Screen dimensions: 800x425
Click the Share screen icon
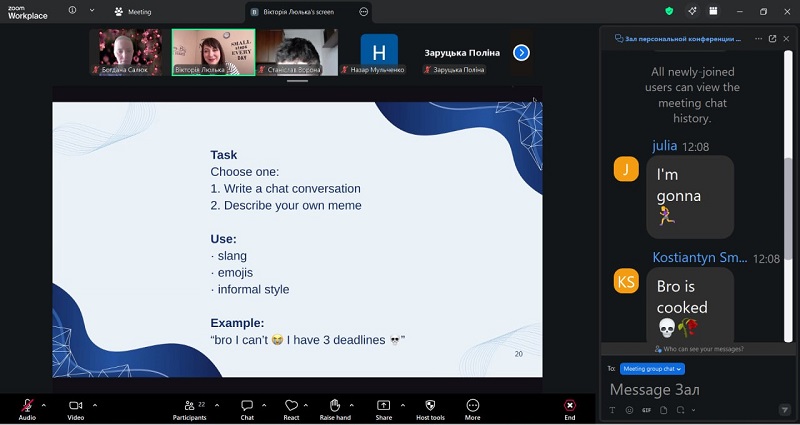384,405
